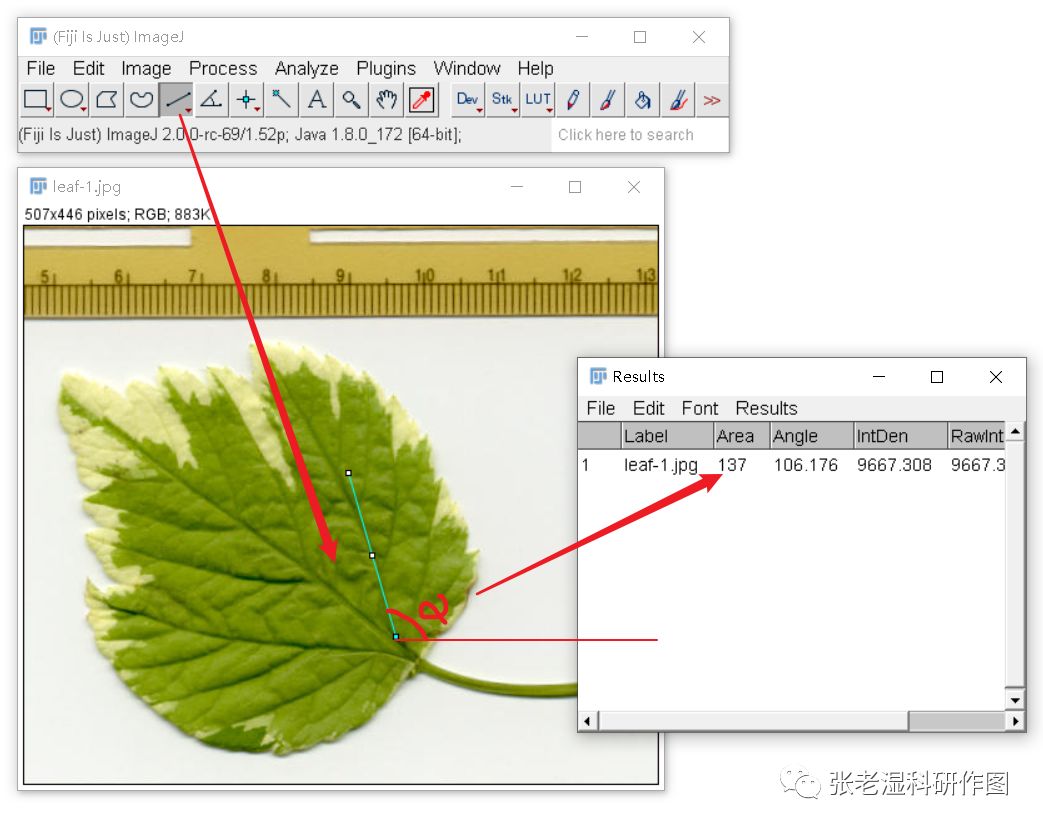The height and width of the screenshot is (829, 1043).
Task: Open the Image menu
Action: coord(146,69)
